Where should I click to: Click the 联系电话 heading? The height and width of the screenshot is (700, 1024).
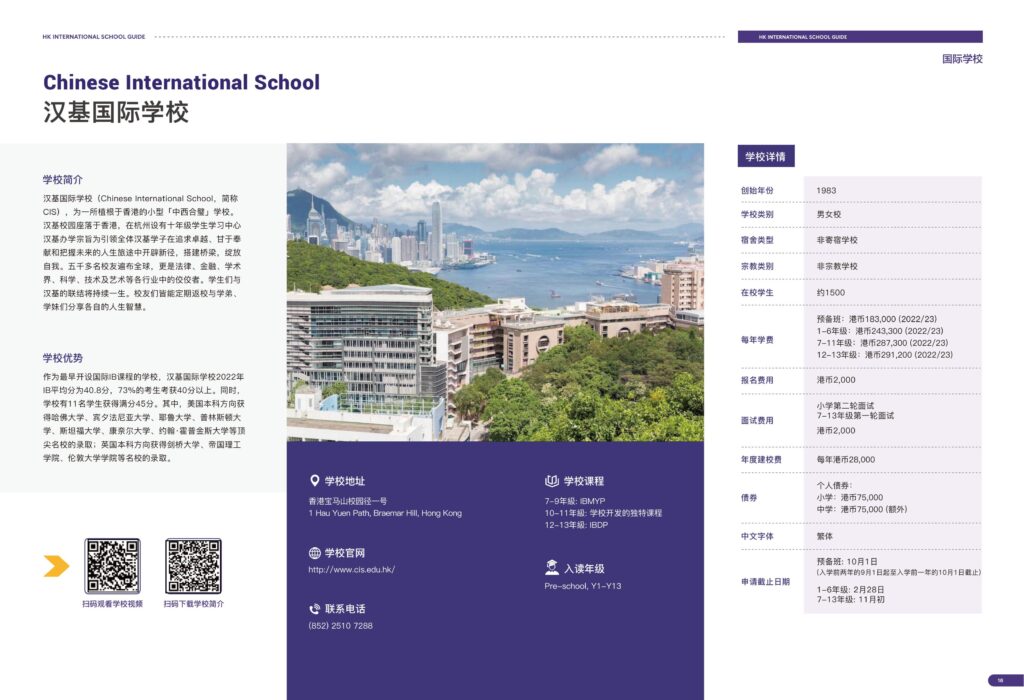tap(345, 609)
